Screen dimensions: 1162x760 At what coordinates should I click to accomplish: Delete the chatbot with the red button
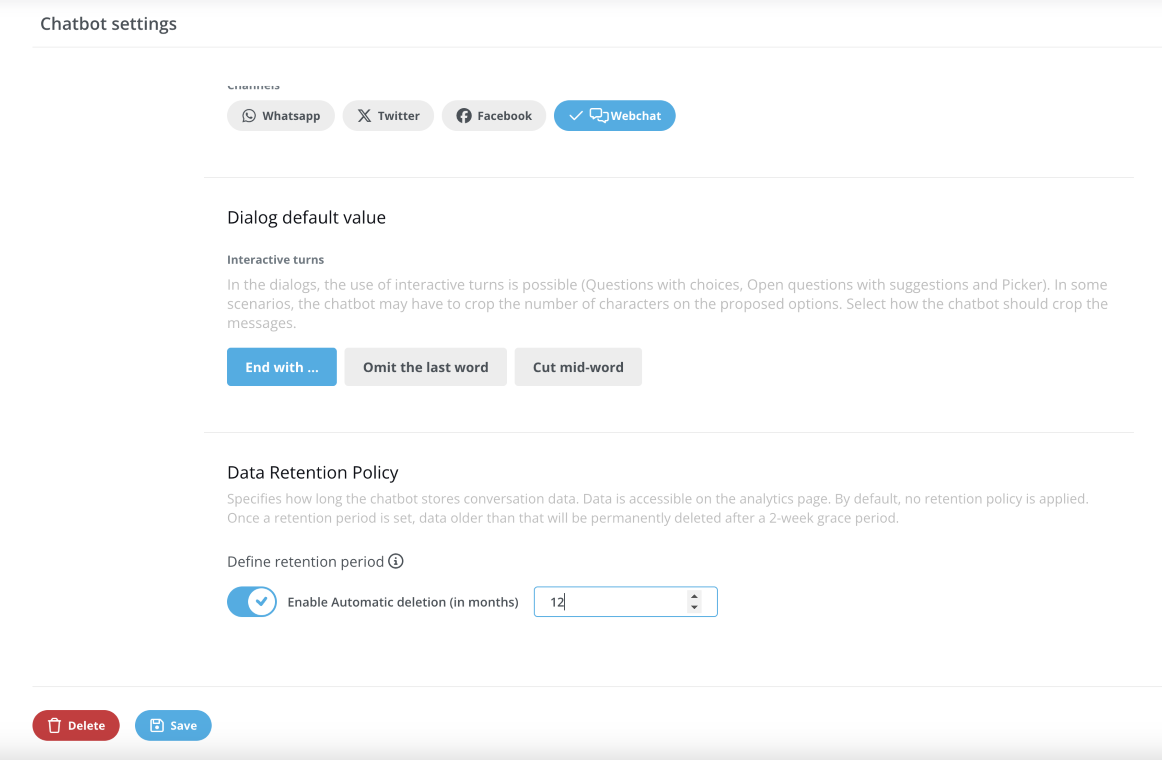tap(76, 725)
